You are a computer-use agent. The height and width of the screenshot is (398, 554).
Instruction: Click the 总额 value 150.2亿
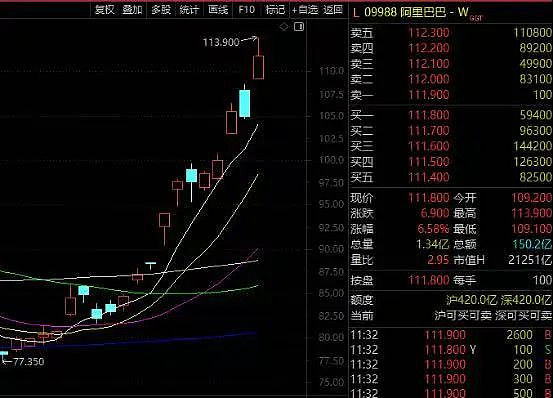click(532, 244)
